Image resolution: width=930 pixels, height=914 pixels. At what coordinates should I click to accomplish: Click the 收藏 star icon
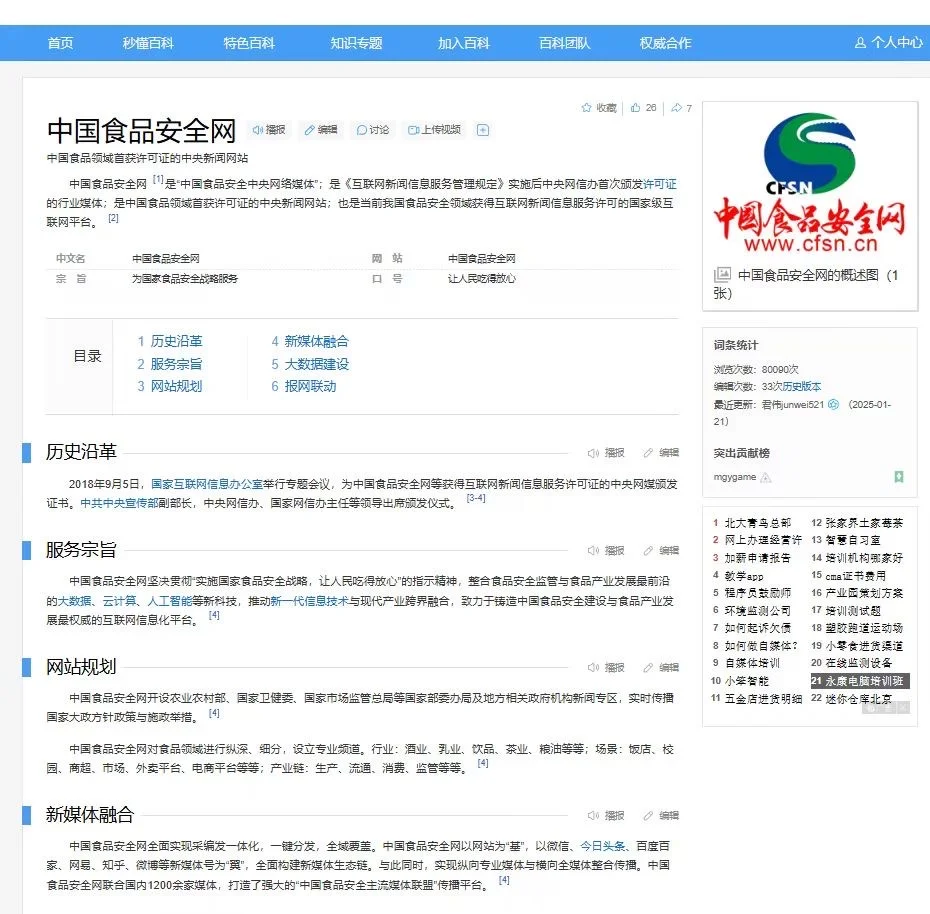(587, 107)
